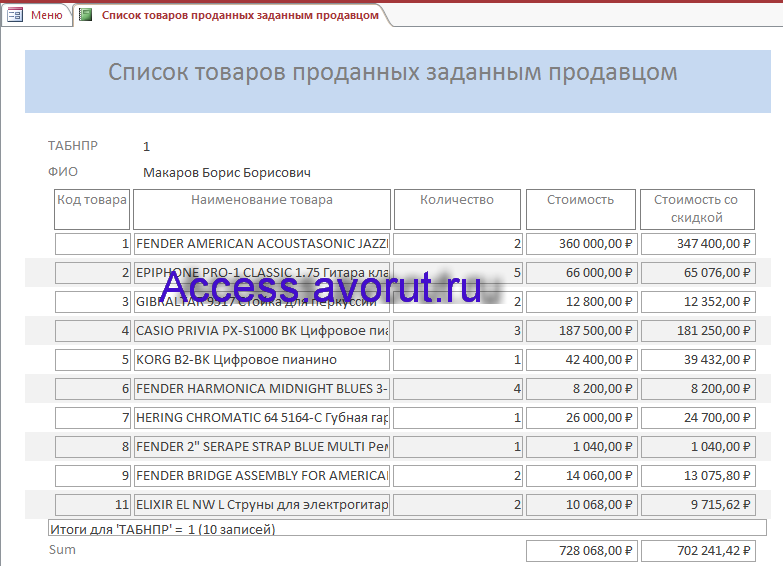Click total discounted cost 702 241,42 ₽
Viewport: 783px width, 566px height.
(x=698, y=551)
